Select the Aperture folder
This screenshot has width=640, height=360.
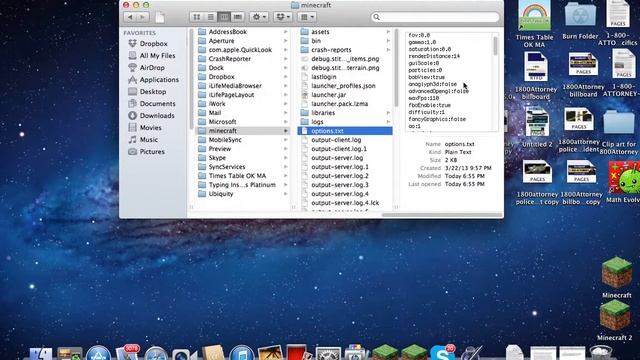(x=242, y=41)
